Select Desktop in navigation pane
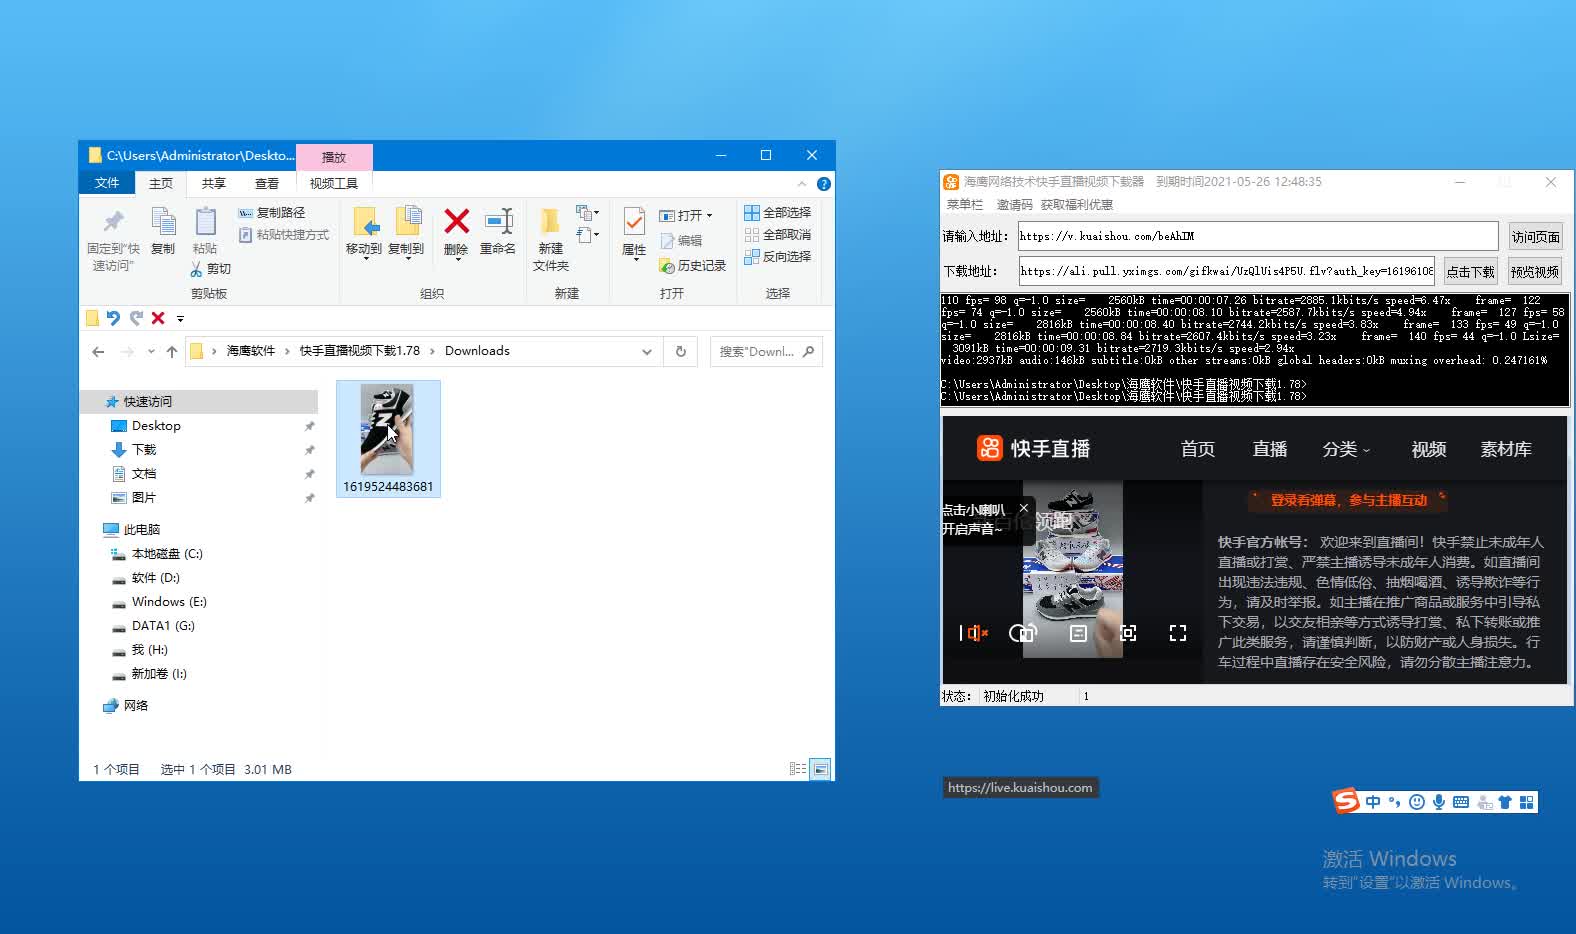 (156, 426)
